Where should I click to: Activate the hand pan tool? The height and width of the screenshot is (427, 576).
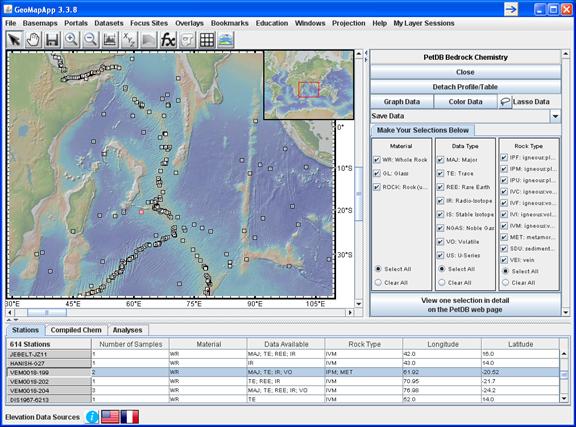tap(33, 40)
